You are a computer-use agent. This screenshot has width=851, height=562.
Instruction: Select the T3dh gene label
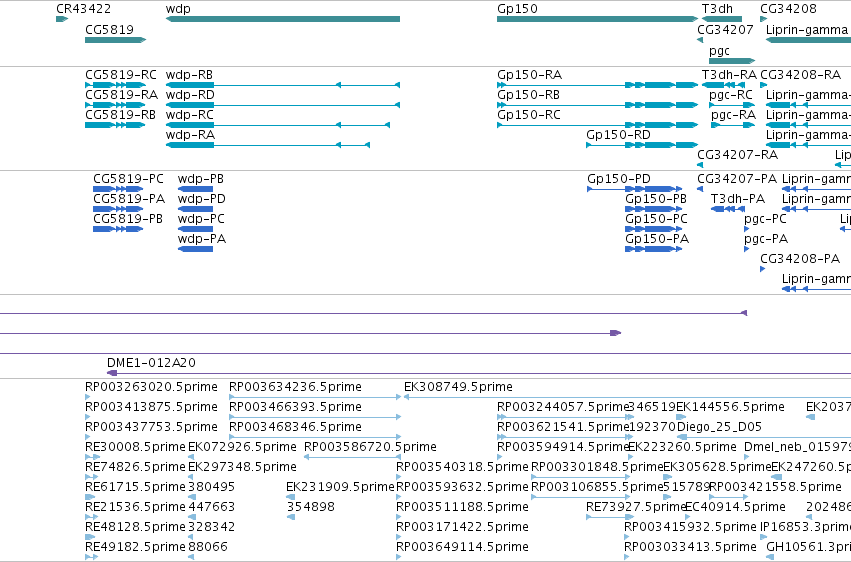point(717,9)
